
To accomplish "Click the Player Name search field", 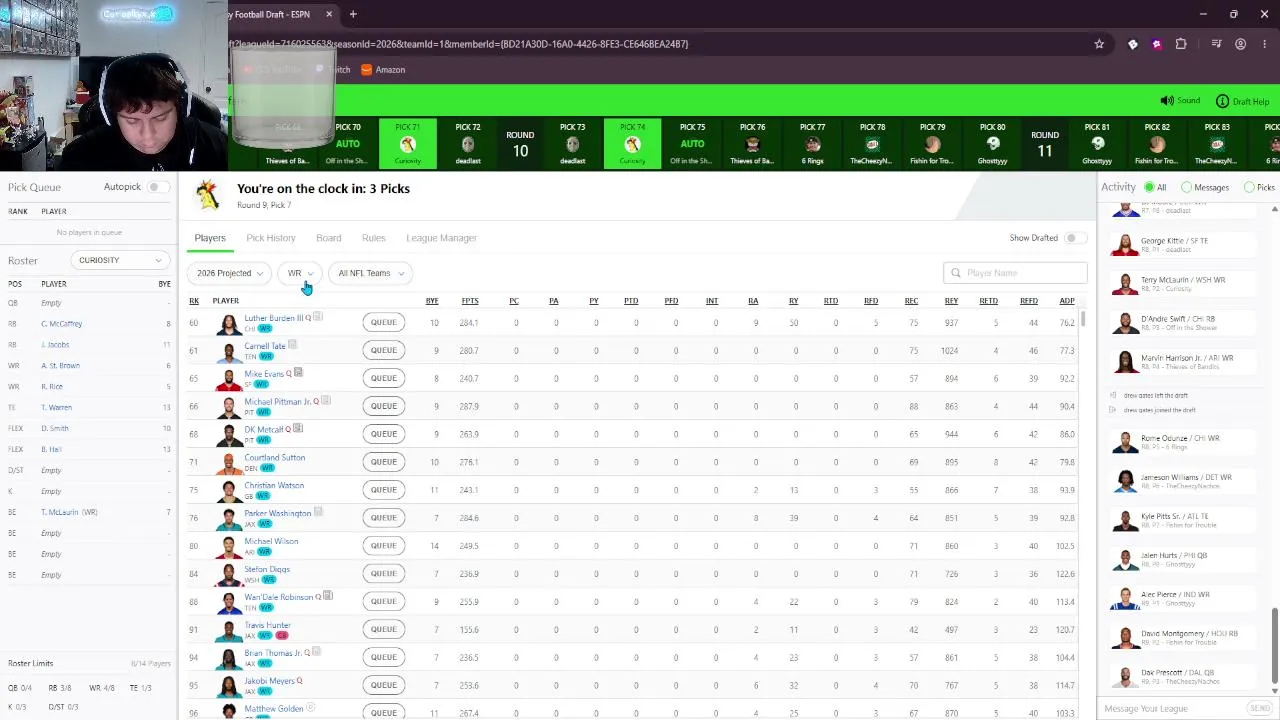I will [1015, 273].
